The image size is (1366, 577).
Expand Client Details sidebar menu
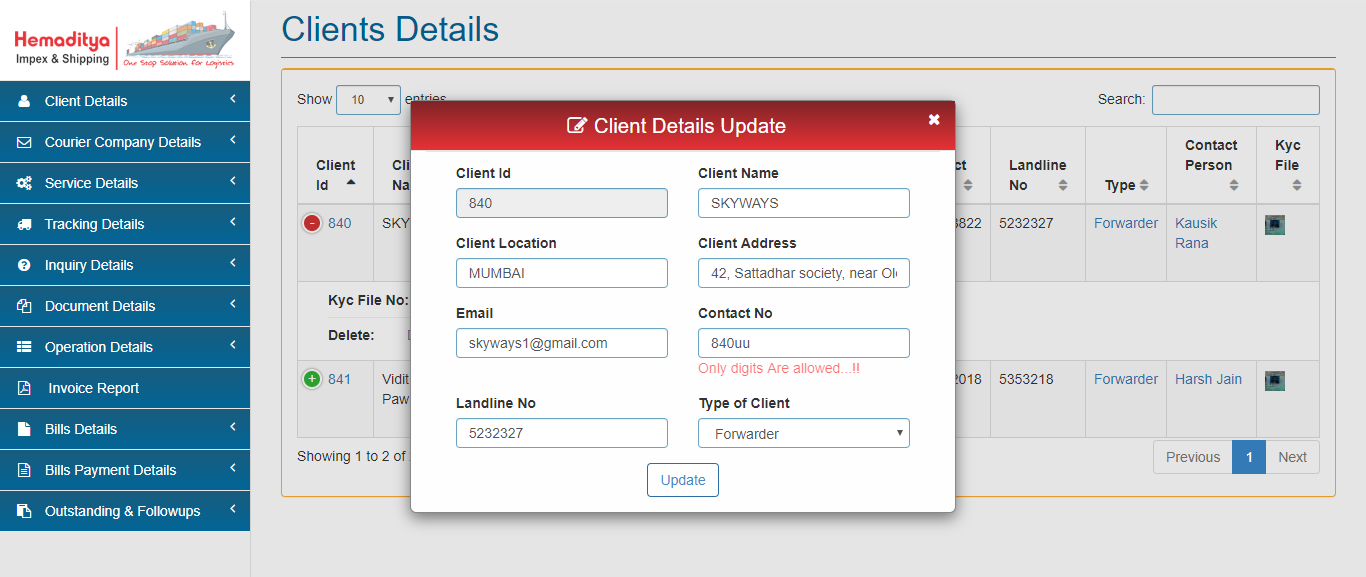coord(125,101)
